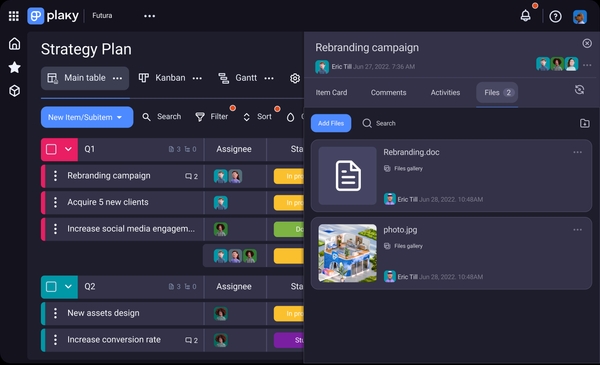This screenshot has height=365, width=600.
Task: Open row menu for Acquire 5 new clients
Action: point(55,202)
